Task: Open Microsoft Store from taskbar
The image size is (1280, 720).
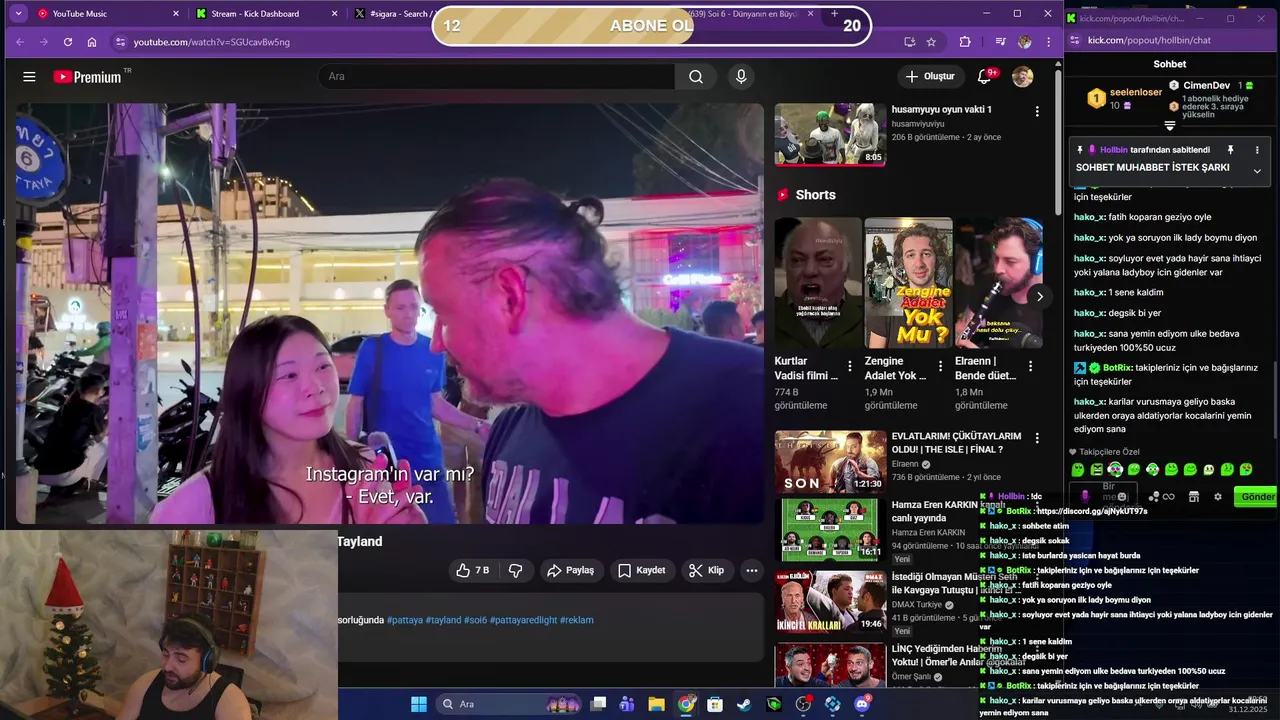Action: [715, 704]
